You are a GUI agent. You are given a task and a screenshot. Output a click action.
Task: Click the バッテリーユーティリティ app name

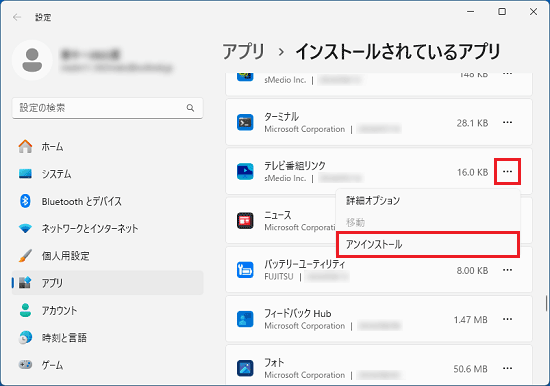(x=304, y=264)
